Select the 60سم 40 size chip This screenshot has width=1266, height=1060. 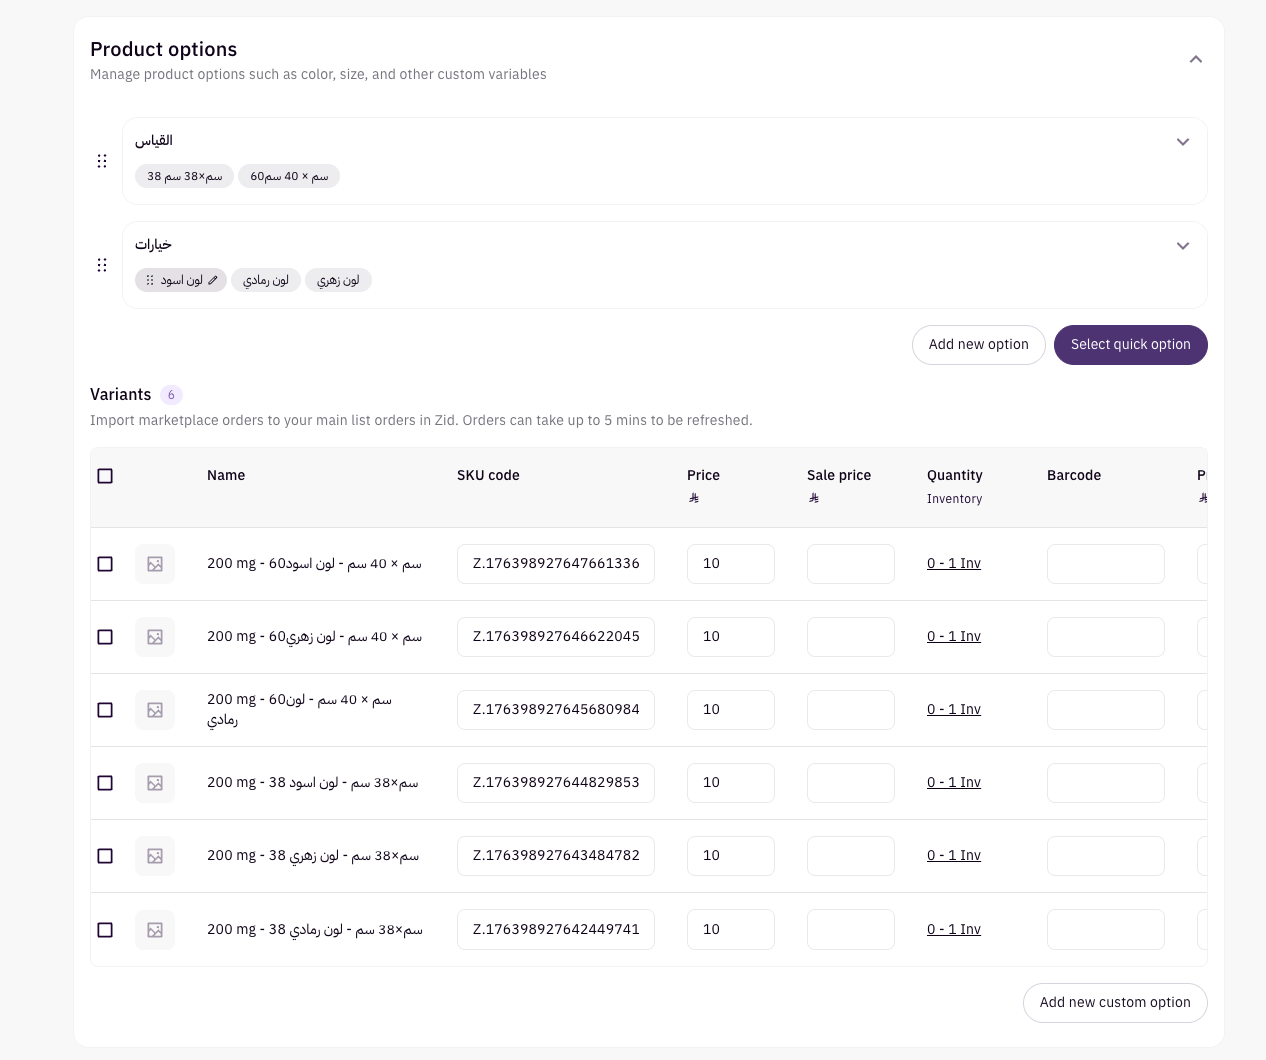click(x=289, y=176)
